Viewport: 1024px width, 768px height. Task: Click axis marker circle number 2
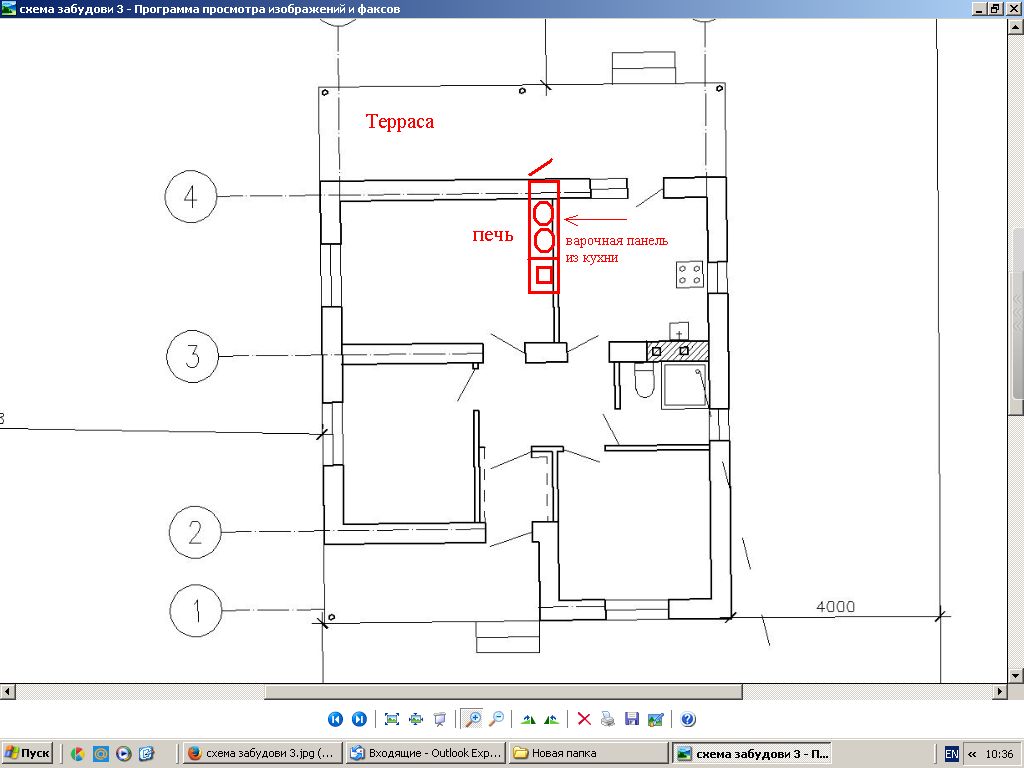195,532
